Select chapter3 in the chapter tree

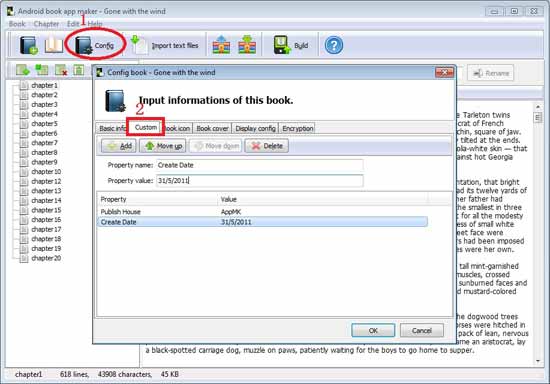44,105
